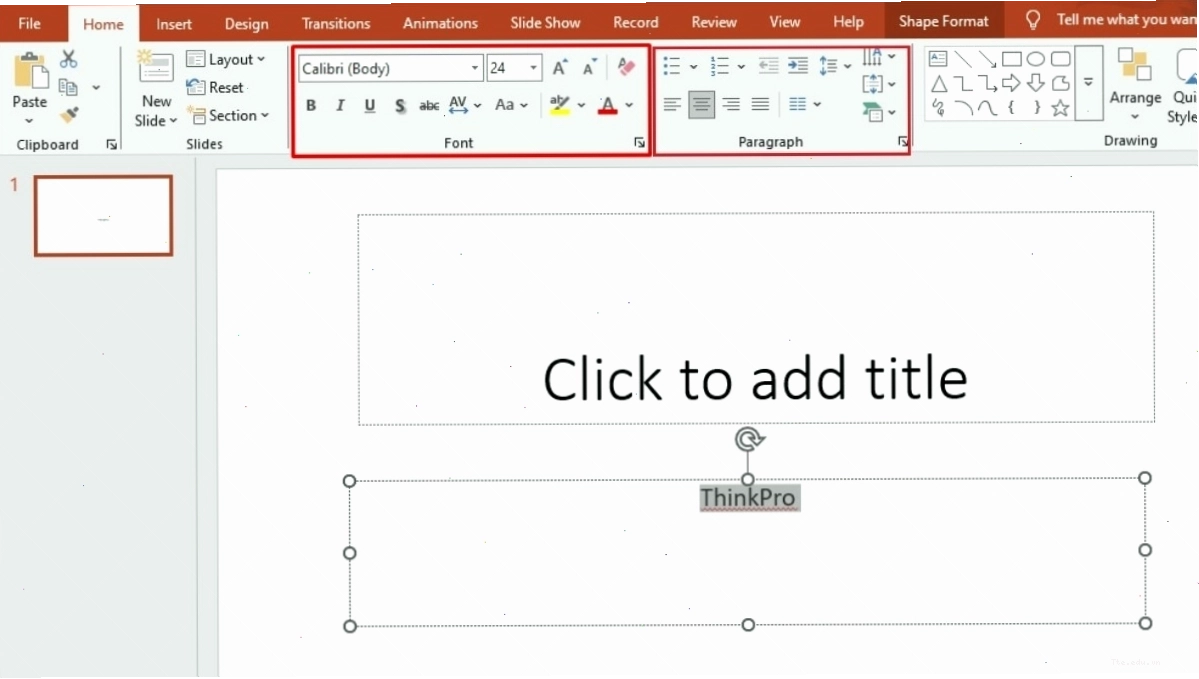Expand the shapes gallery More button
Screen dimensions: 1199x679
[1088, 83]
